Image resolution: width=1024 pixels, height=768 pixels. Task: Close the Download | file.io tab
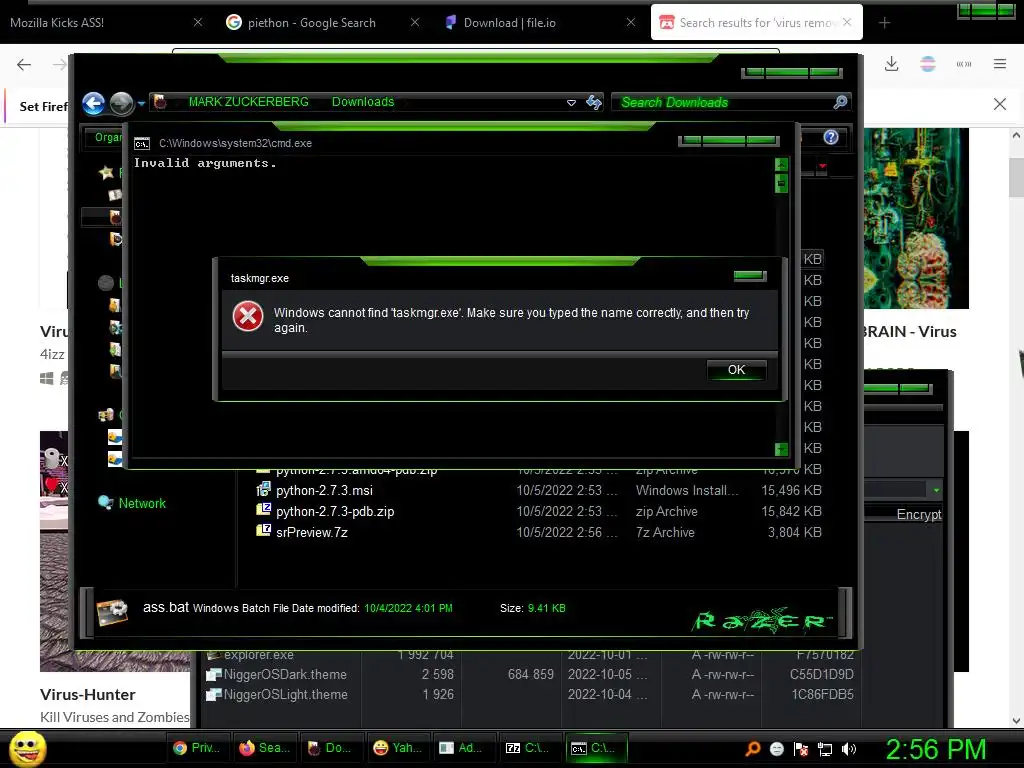point(630,22)
